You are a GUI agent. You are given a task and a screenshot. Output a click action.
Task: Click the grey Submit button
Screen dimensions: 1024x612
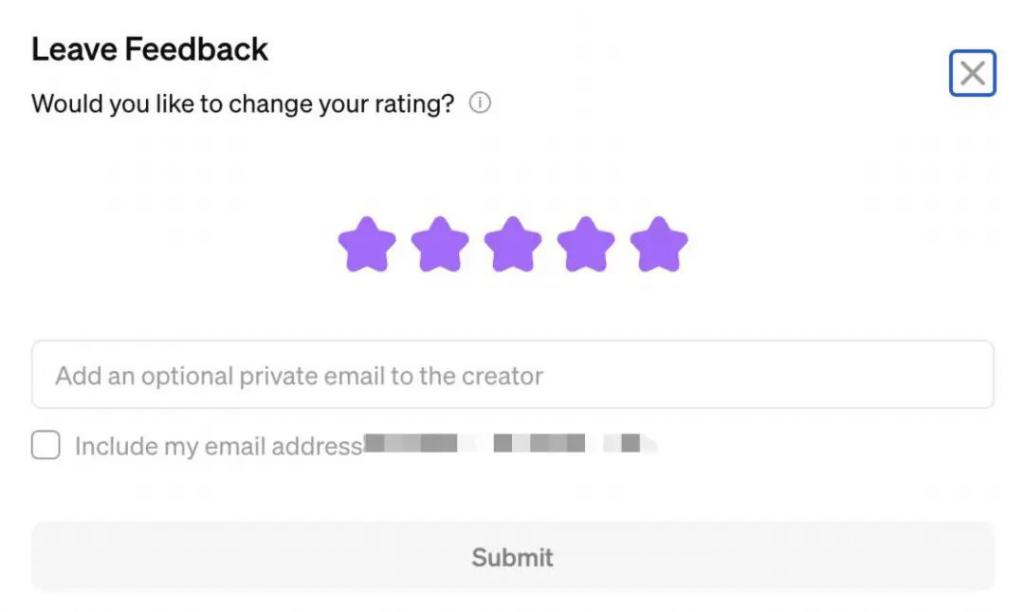tap(513, 556)
